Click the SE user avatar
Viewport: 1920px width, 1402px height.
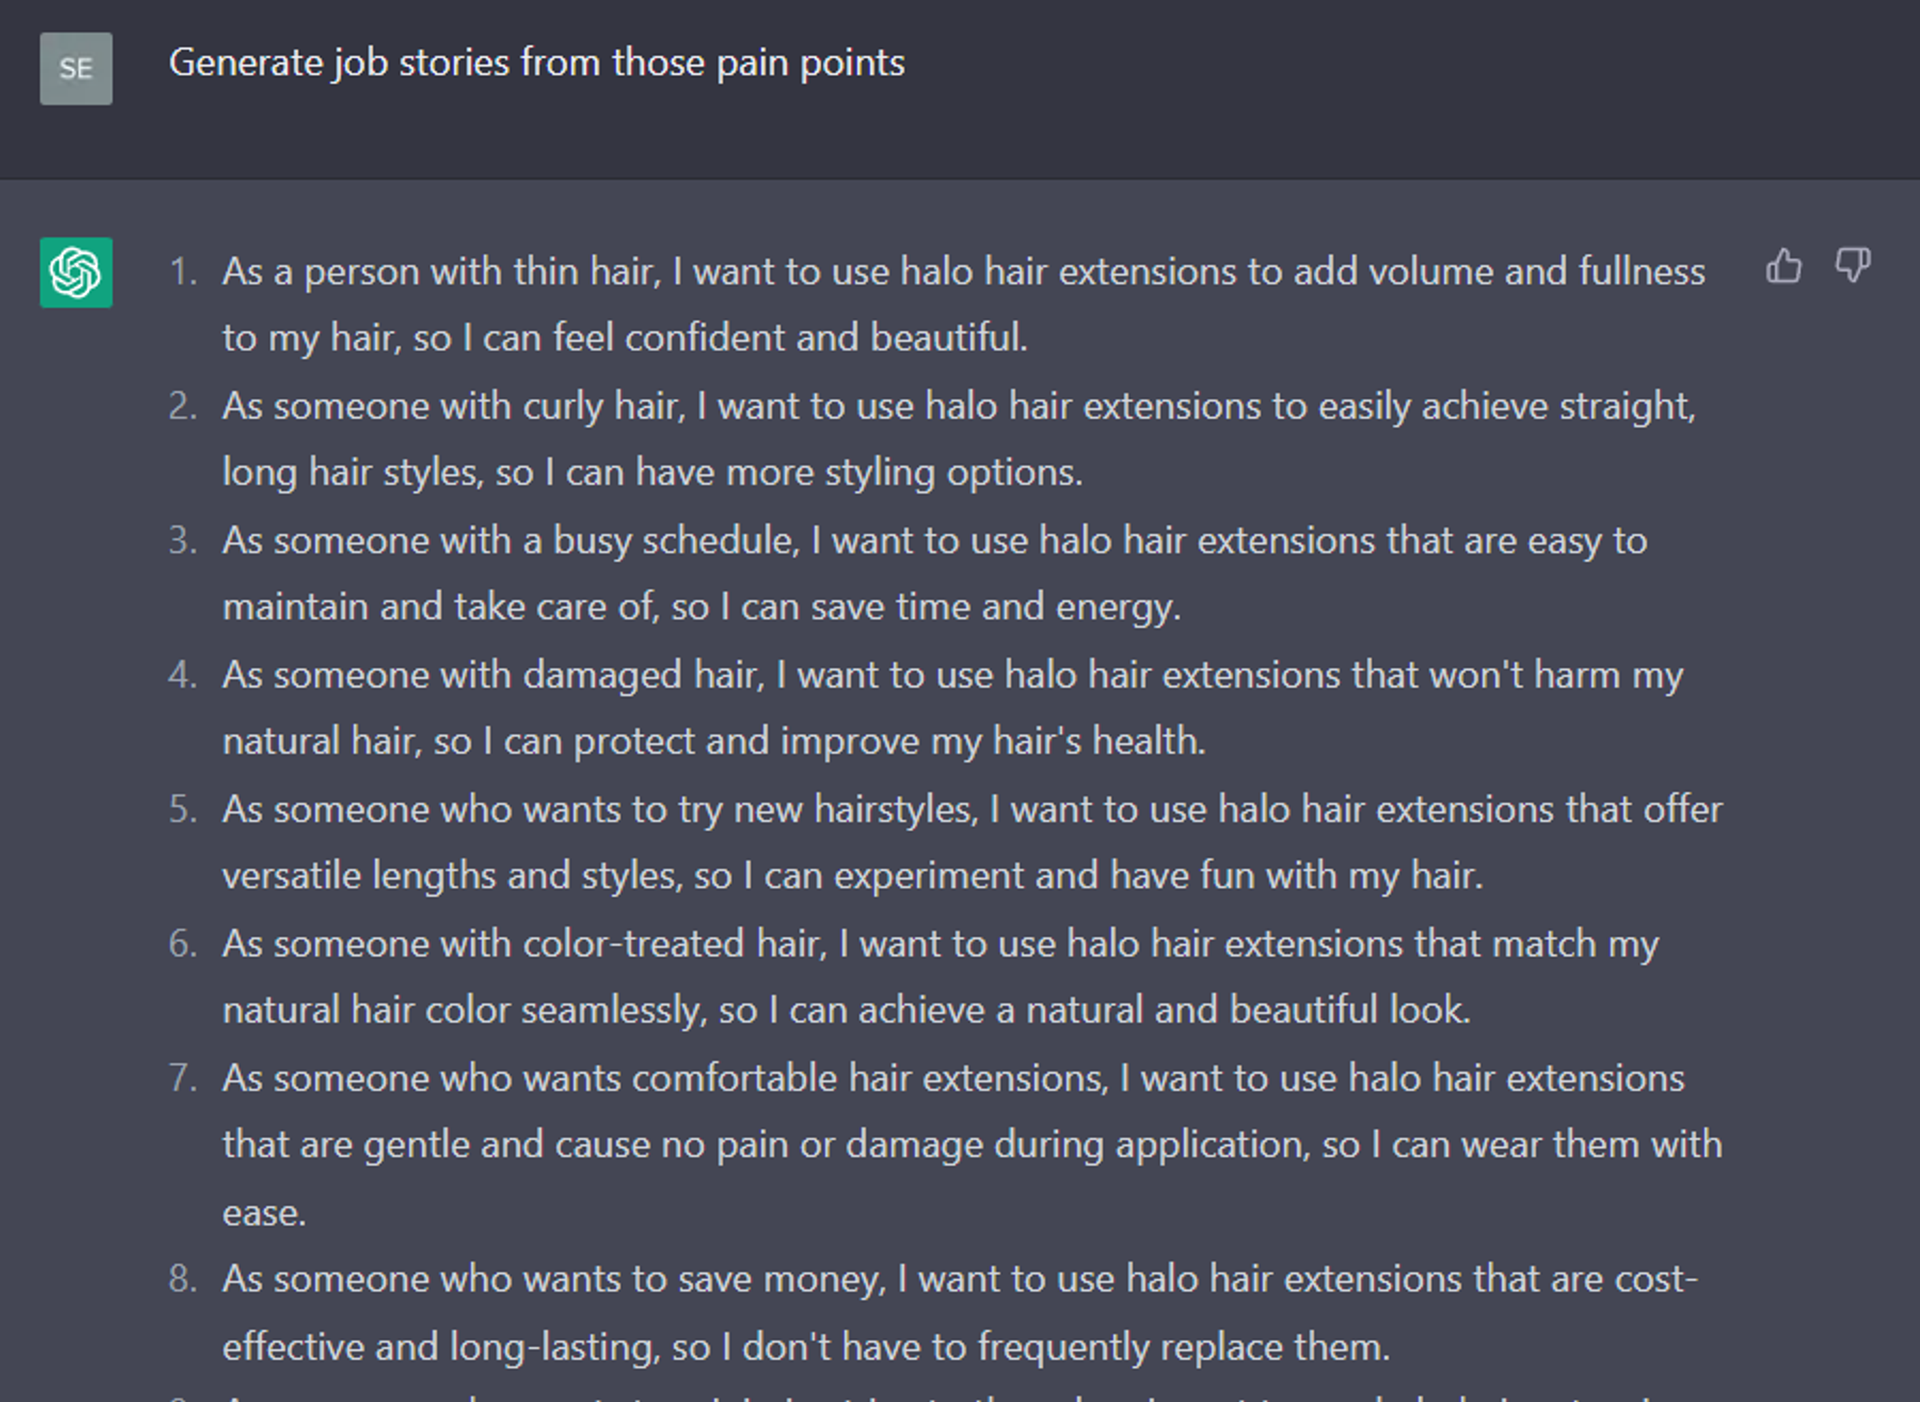click(76, 69)
